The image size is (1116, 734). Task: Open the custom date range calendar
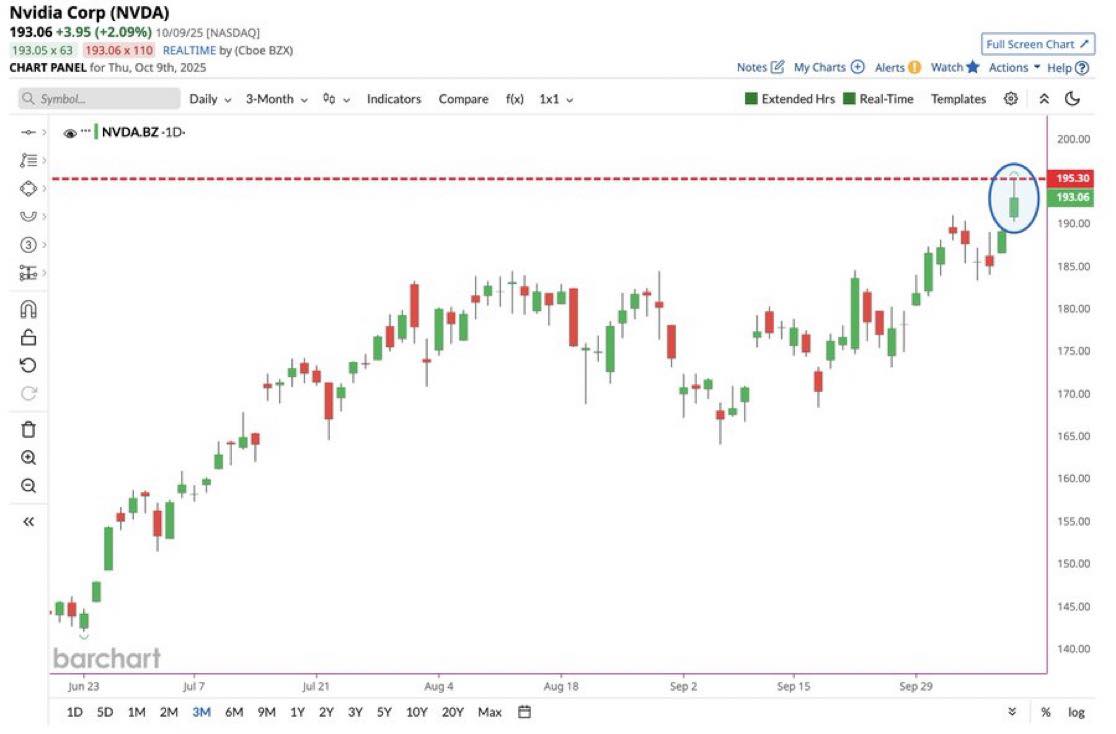(525, 712)
